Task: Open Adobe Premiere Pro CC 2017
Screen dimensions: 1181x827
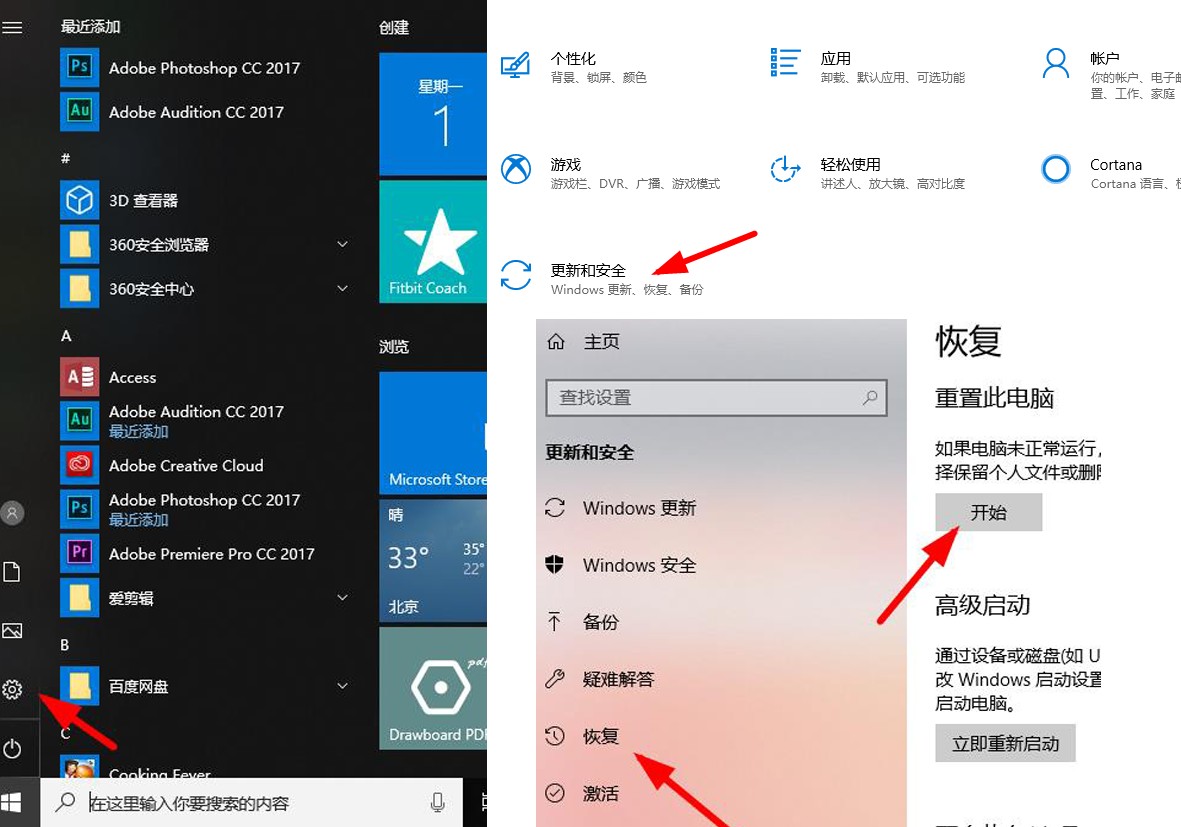Action: pos(188,554)
